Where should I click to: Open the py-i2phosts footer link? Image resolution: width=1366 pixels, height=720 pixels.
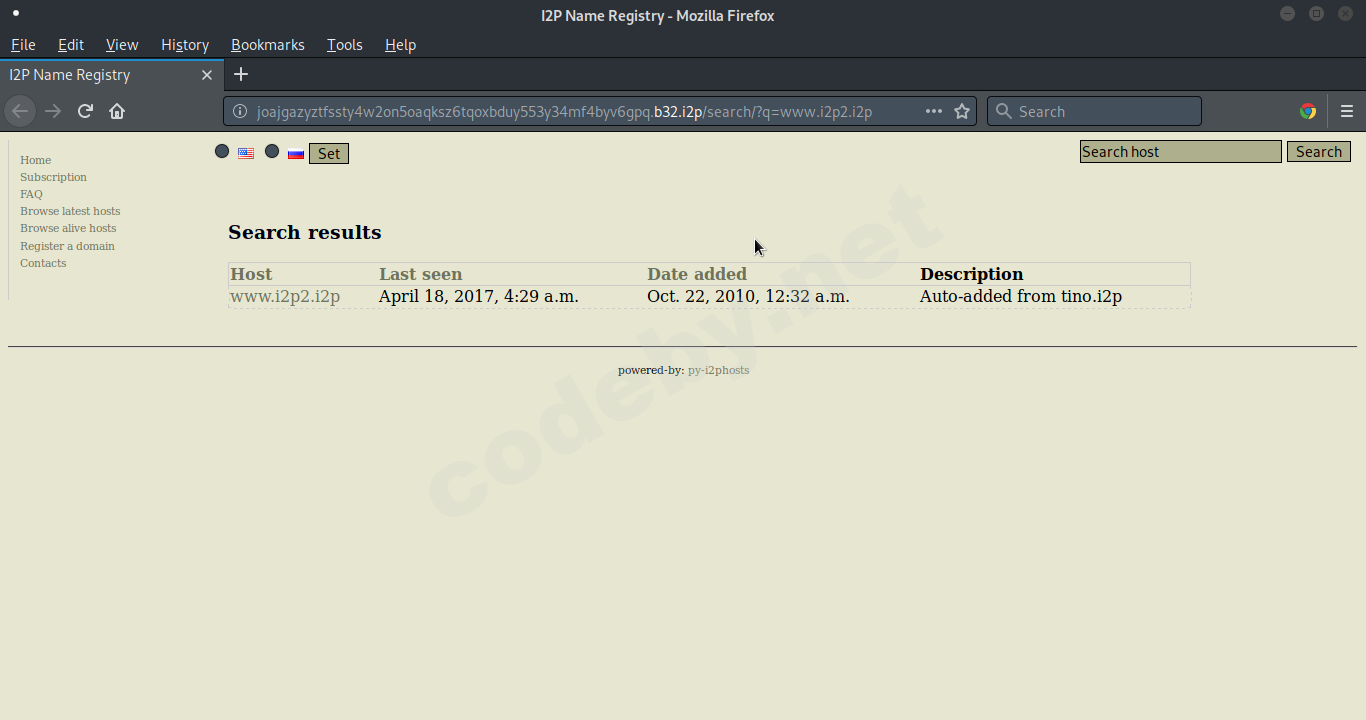[x=718, y=370]
